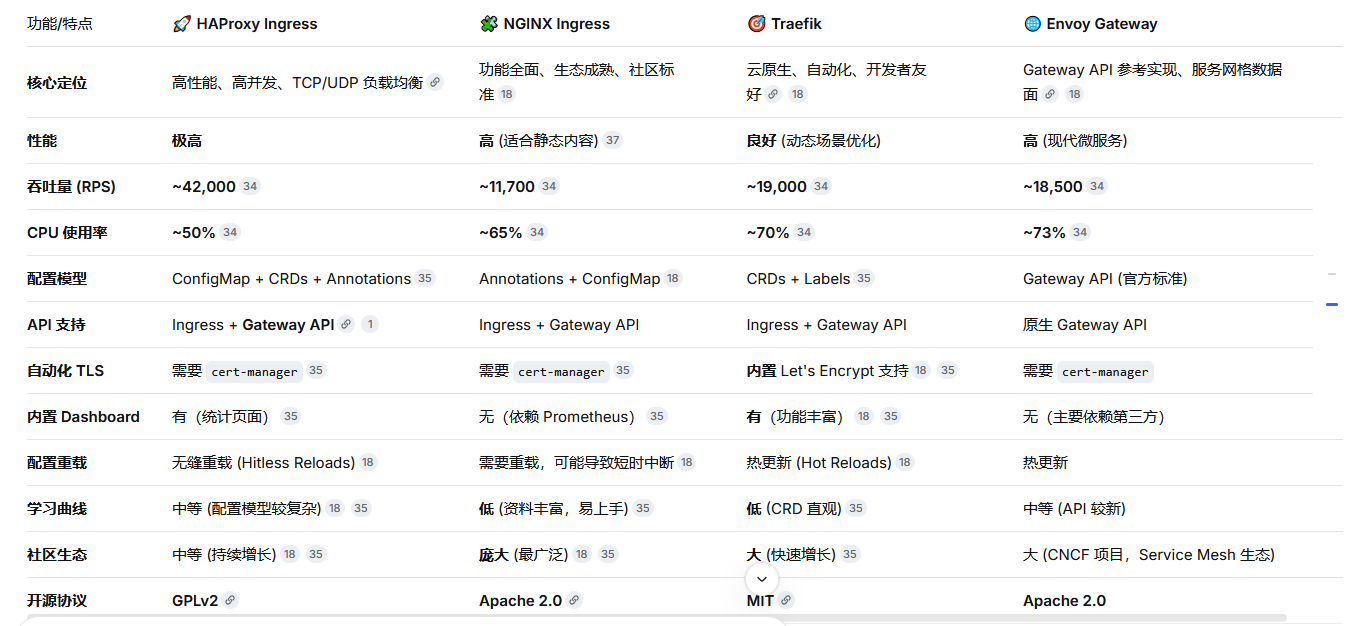Click link icon after TCP/UDP 负载均衡
The image size is (1347, 626).
tap(435, 83)
